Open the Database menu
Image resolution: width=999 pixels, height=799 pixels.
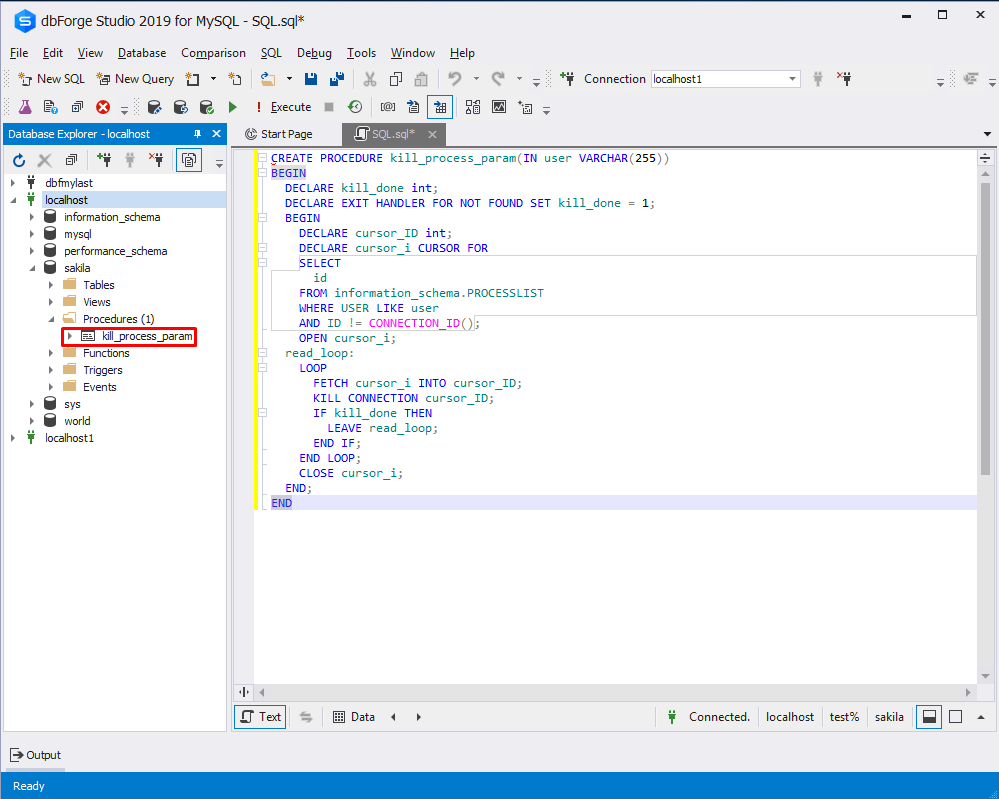pos(141,53)
